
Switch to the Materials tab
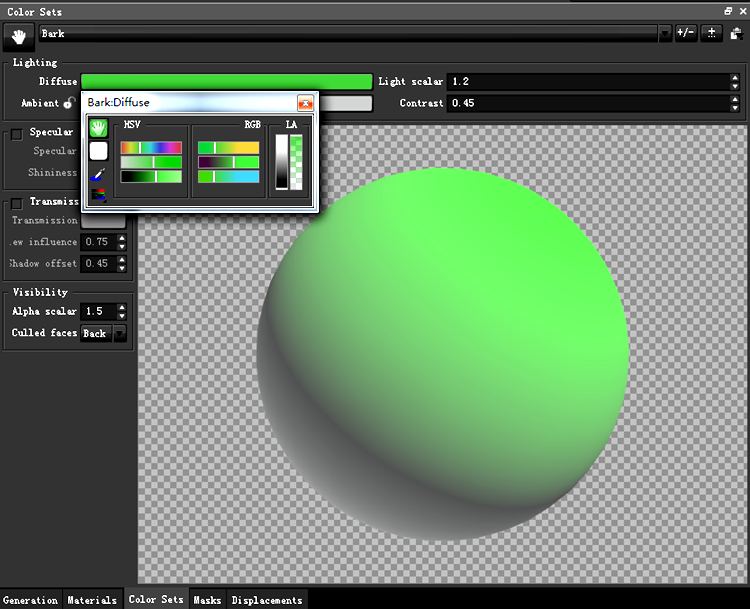92,600
